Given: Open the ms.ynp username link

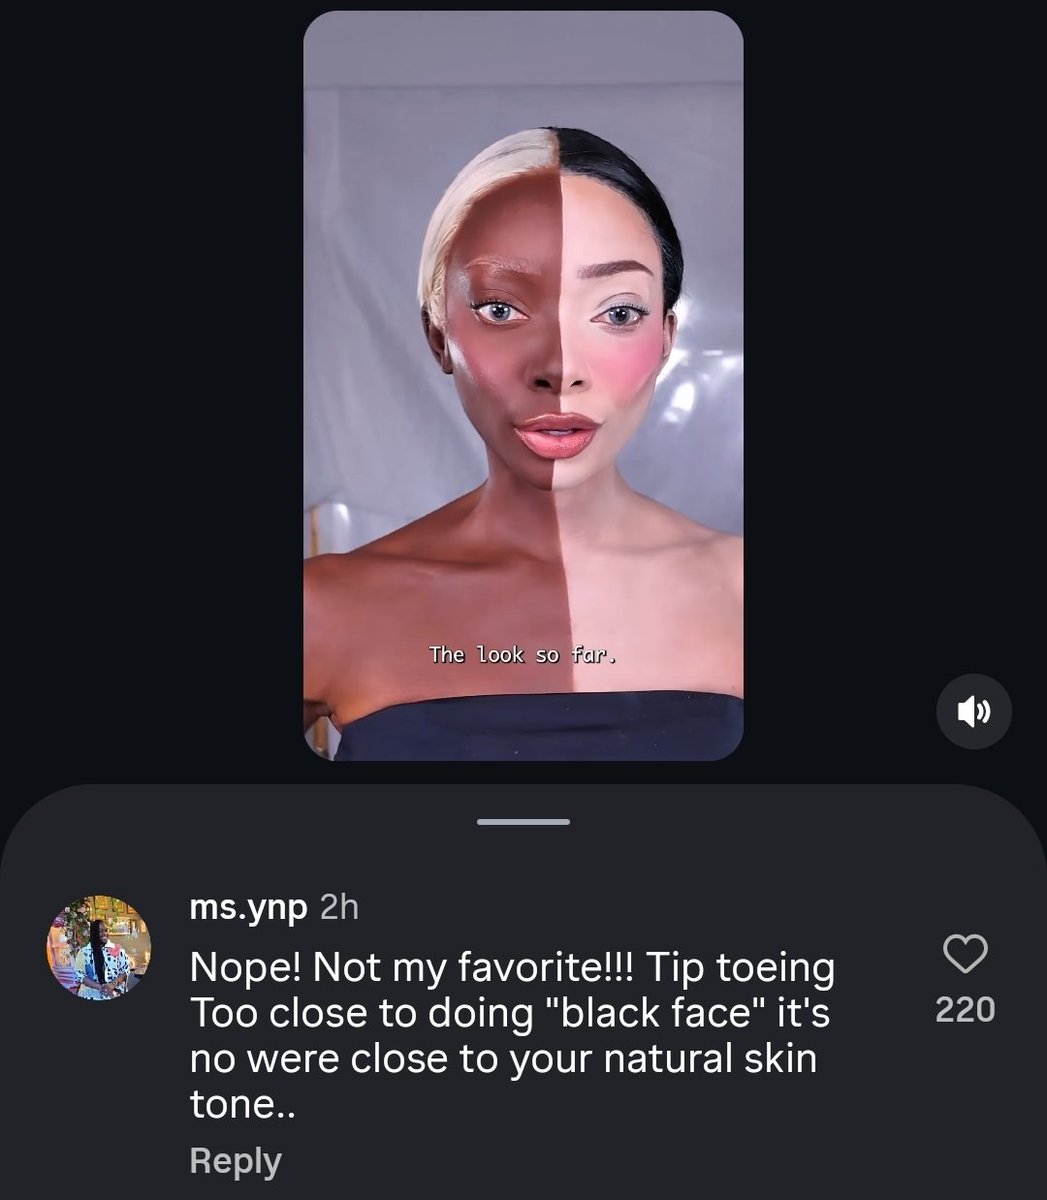Looking at the screenshot, I should pos(248,907).
